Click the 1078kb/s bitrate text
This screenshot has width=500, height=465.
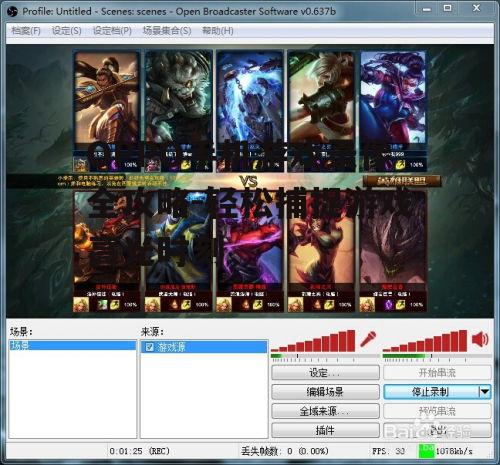click(x=454, y=451)
